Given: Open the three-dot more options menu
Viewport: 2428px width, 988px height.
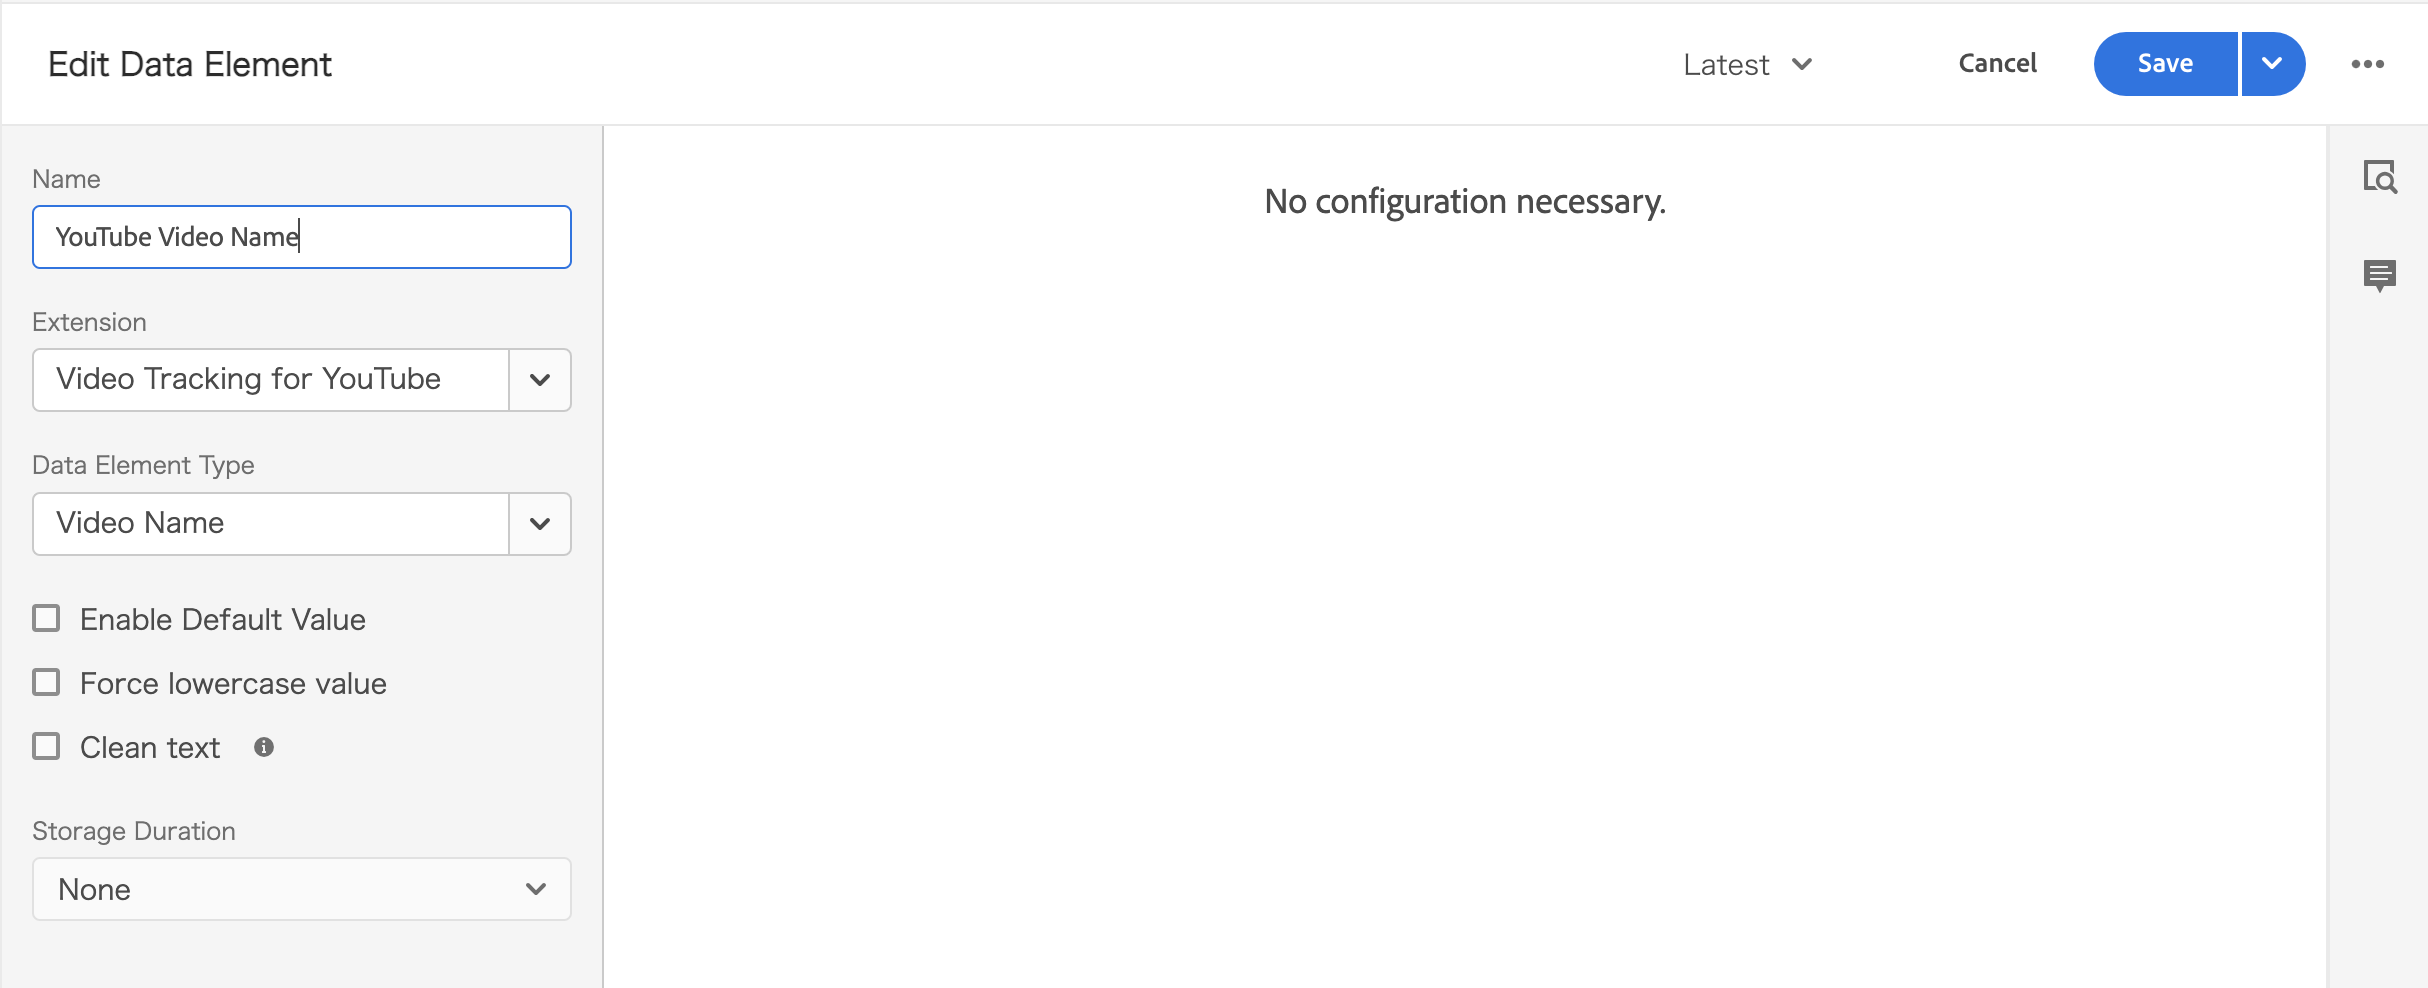Looking at the screenshot, I should click(x=2367, y=64).
